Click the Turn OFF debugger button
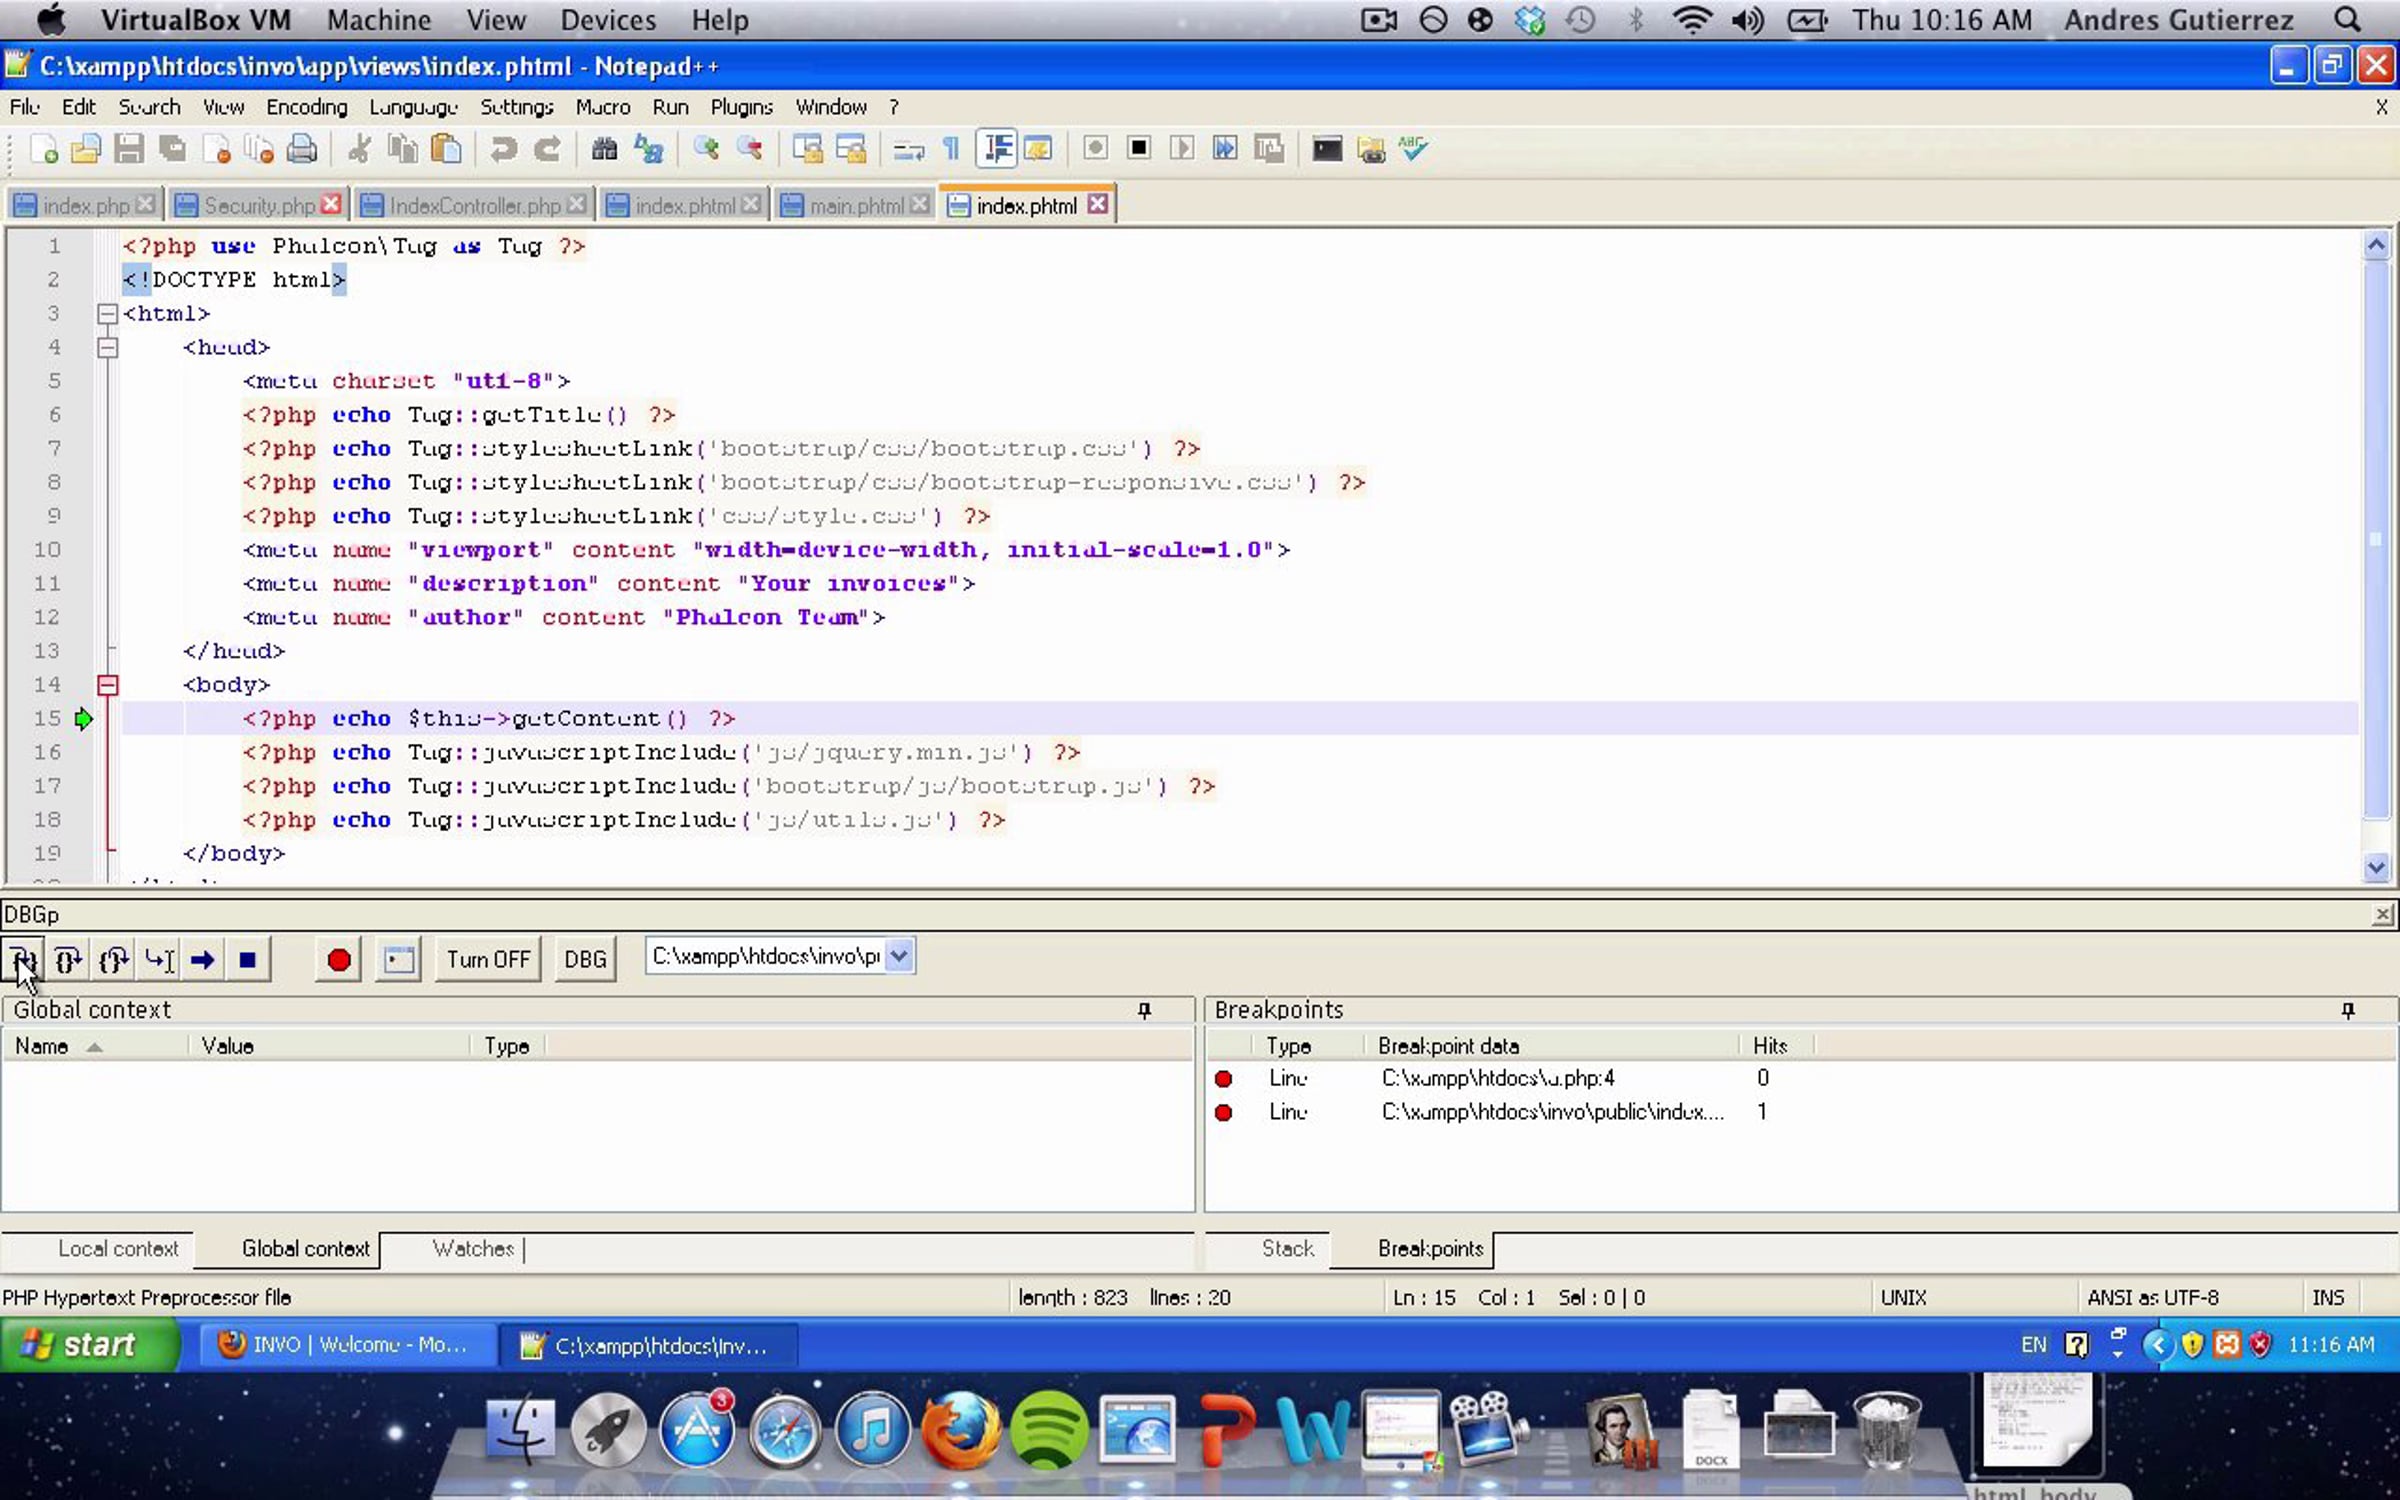Viewport: 2400px width, 1500px height. [x=488, y=960]
